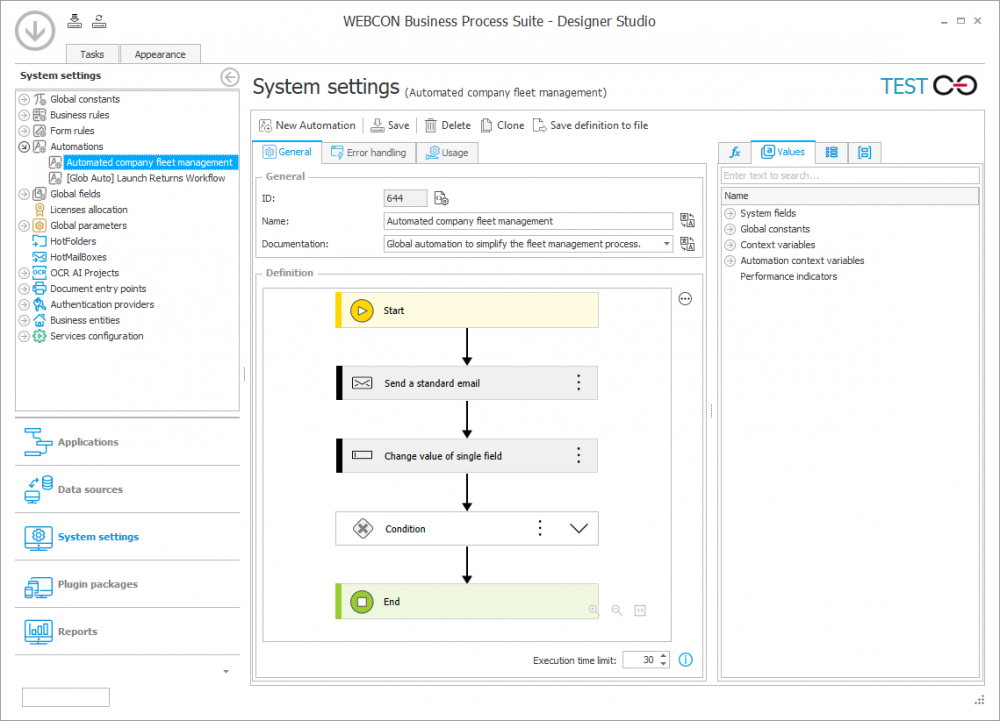Click the large round download arrow logo button
Image resolution: width=1000 pixels, height=721 pixels.
coord(34,30)
